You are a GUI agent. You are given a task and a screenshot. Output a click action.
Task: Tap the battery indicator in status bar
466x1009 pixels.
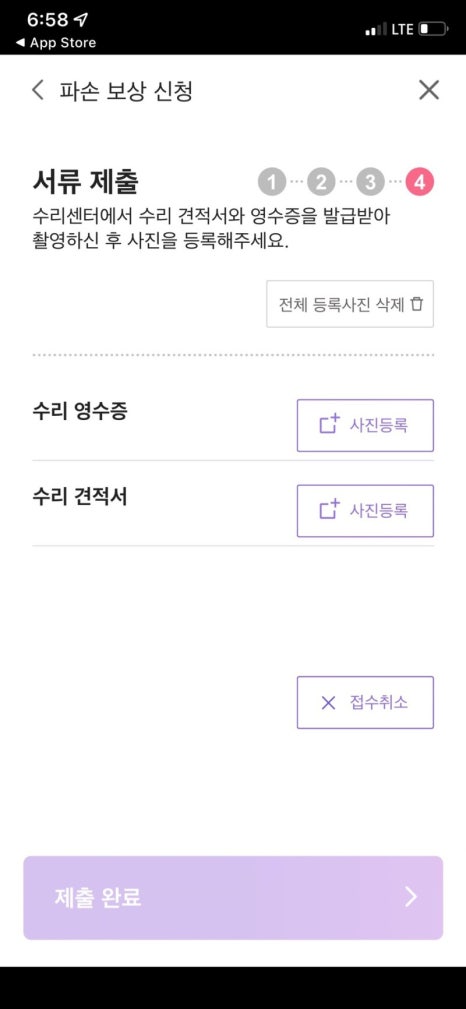click(x=433, y=29)
